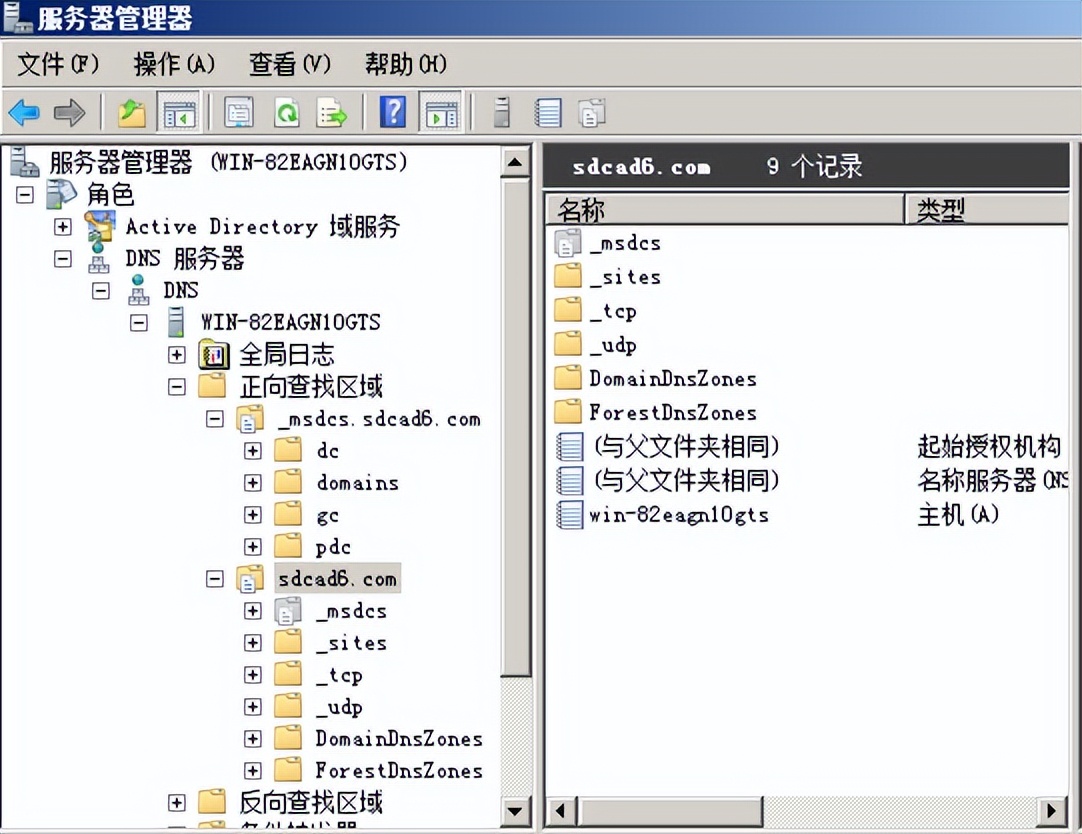
Task: Select _tcp folder in right pane
Action: [613, 310]
